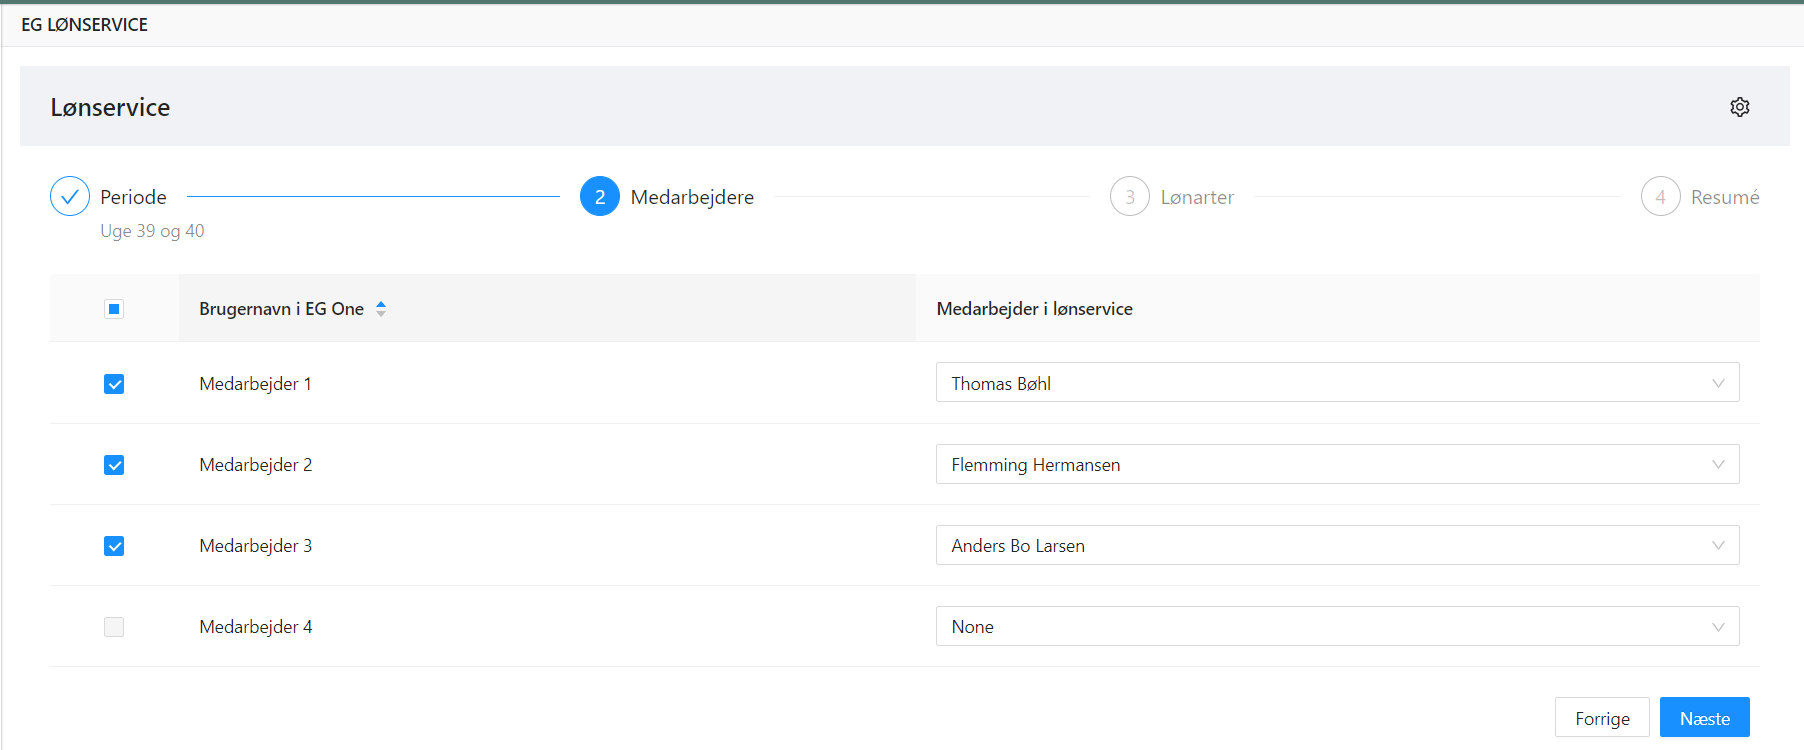Click the step 2 Medarbejdere circle

click(600, 197)
